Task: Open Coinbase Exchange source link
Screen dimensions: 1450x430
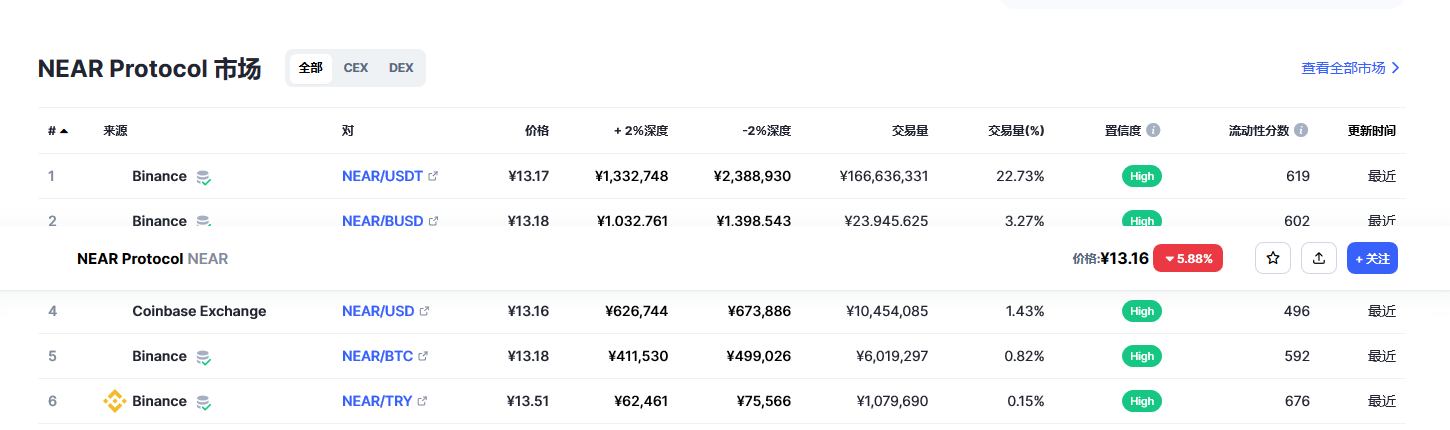Action: click(x=199, y=311)
